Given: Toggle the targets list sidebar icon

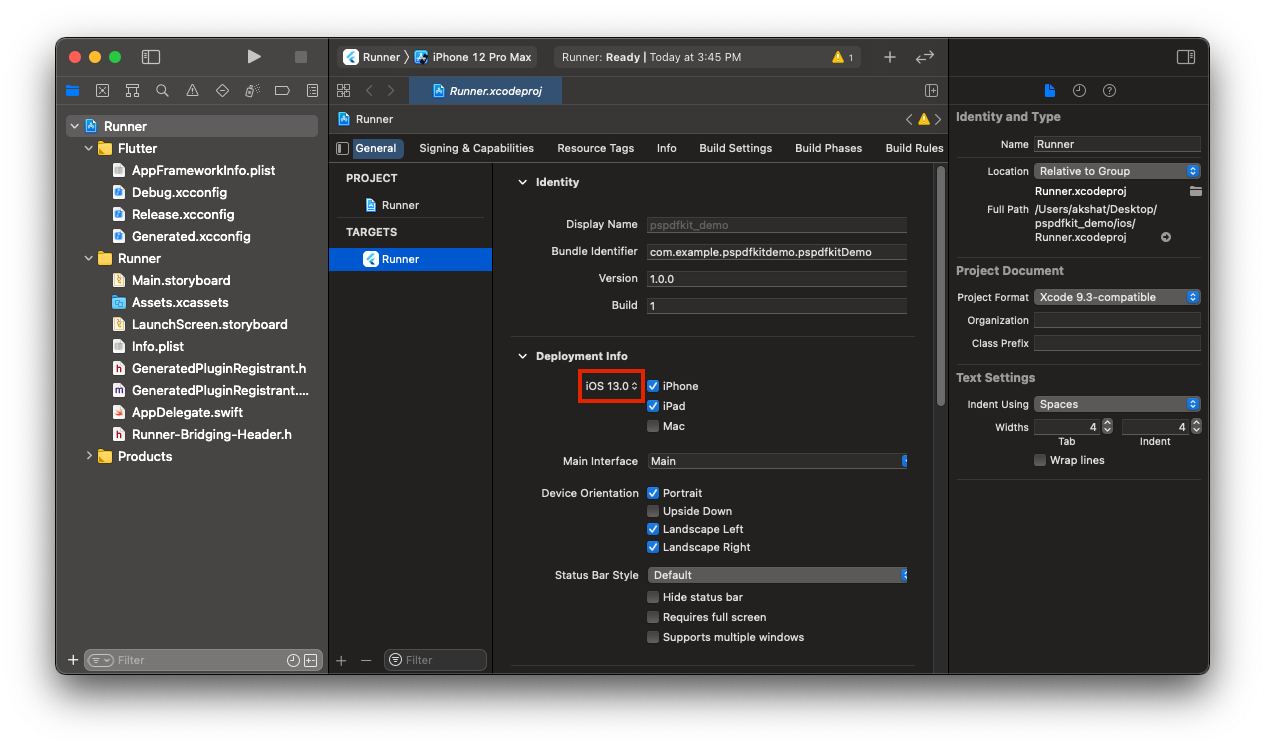Looking at the screenshot, I should click(x=343, y=148).
